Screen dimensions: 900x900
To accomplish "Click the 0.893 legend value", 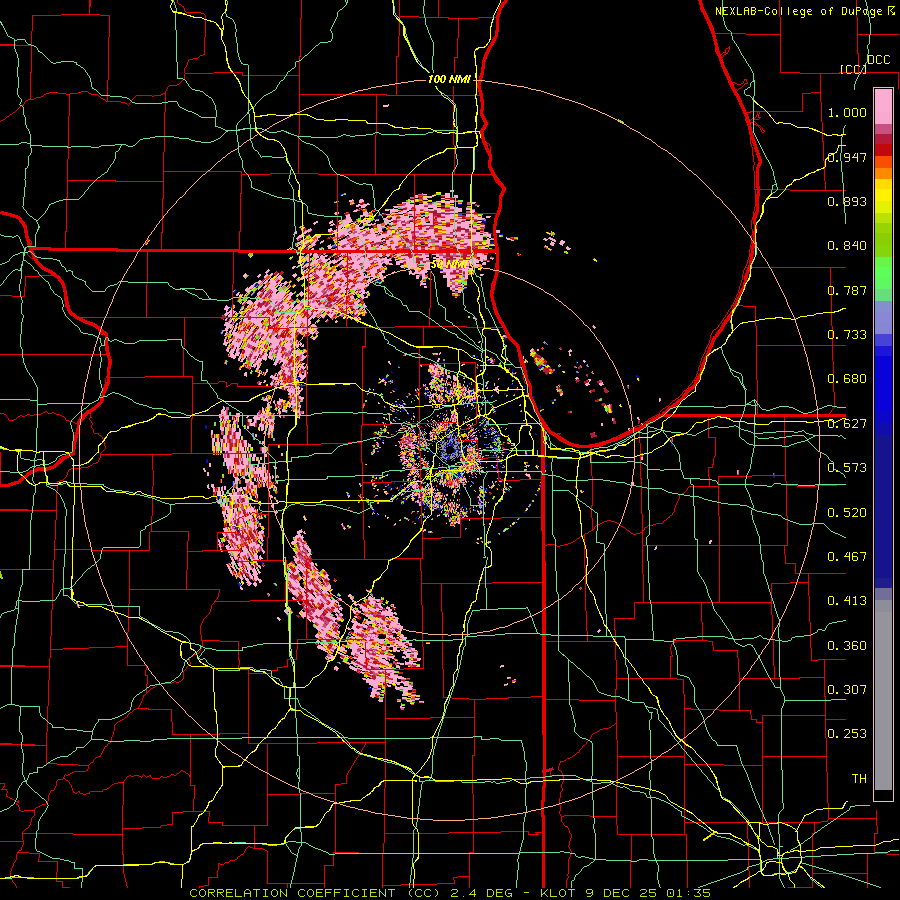I will click(847, 201).
